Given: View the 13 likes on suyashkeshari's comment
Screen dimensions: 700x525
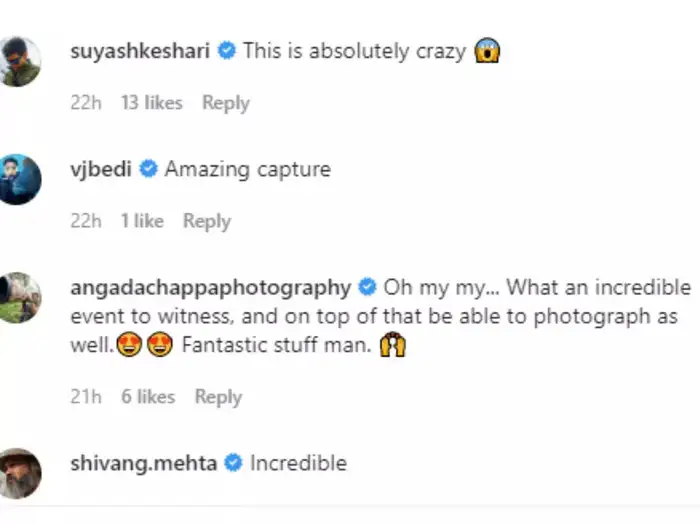Looking at the screenshot, I should (x=152, y=103).
